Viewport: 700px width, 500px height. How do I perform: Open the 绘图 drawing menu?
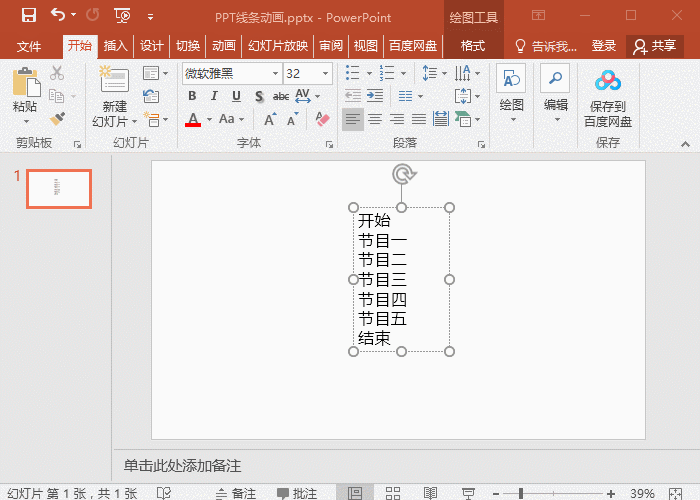click(512, 94)
